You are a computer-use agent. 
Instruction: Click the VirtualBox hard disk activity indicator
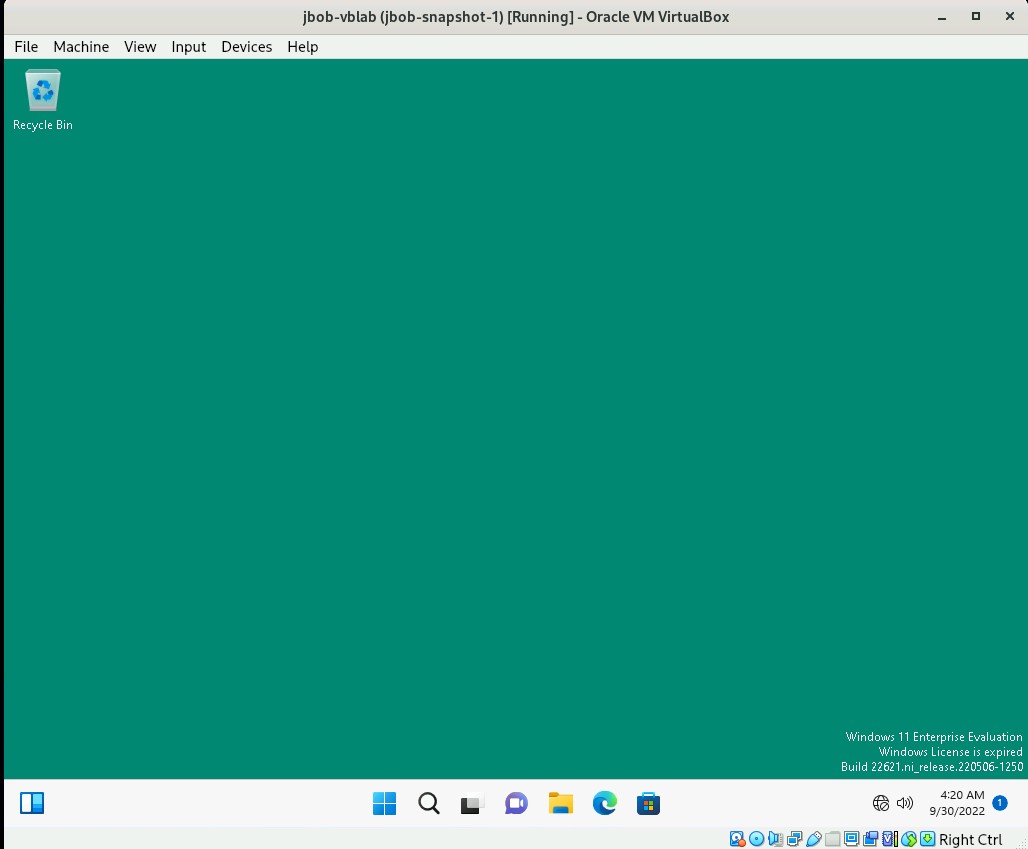pyautogui.click(x=737, y=839)
